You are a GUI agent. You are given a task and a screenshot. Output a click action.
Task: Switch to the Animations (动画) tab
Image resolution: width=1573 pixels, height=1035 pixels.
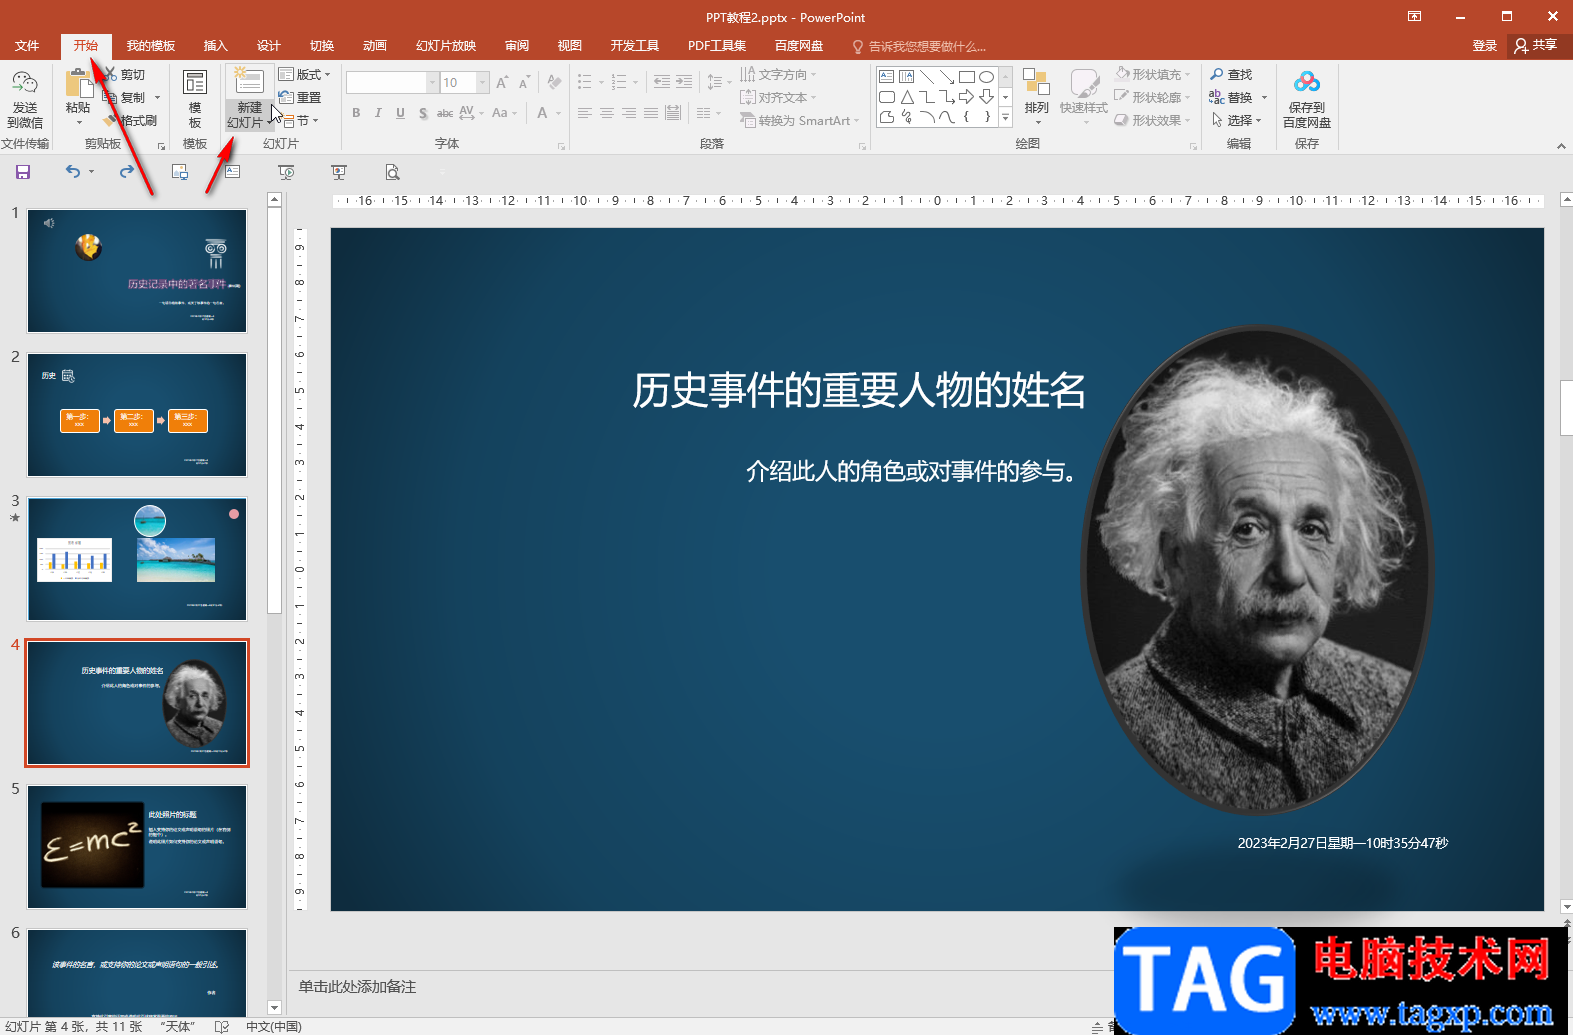tap(375, 46)
